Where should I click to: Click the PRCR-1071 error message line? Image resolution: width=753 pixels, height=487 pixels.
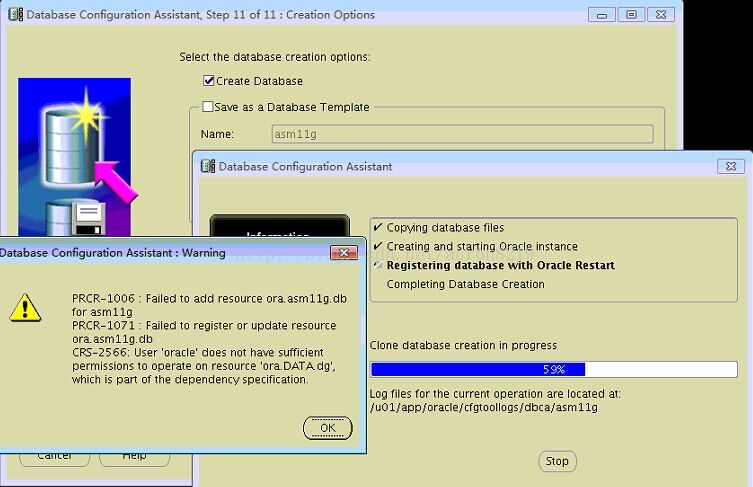(x=204, y=332)
